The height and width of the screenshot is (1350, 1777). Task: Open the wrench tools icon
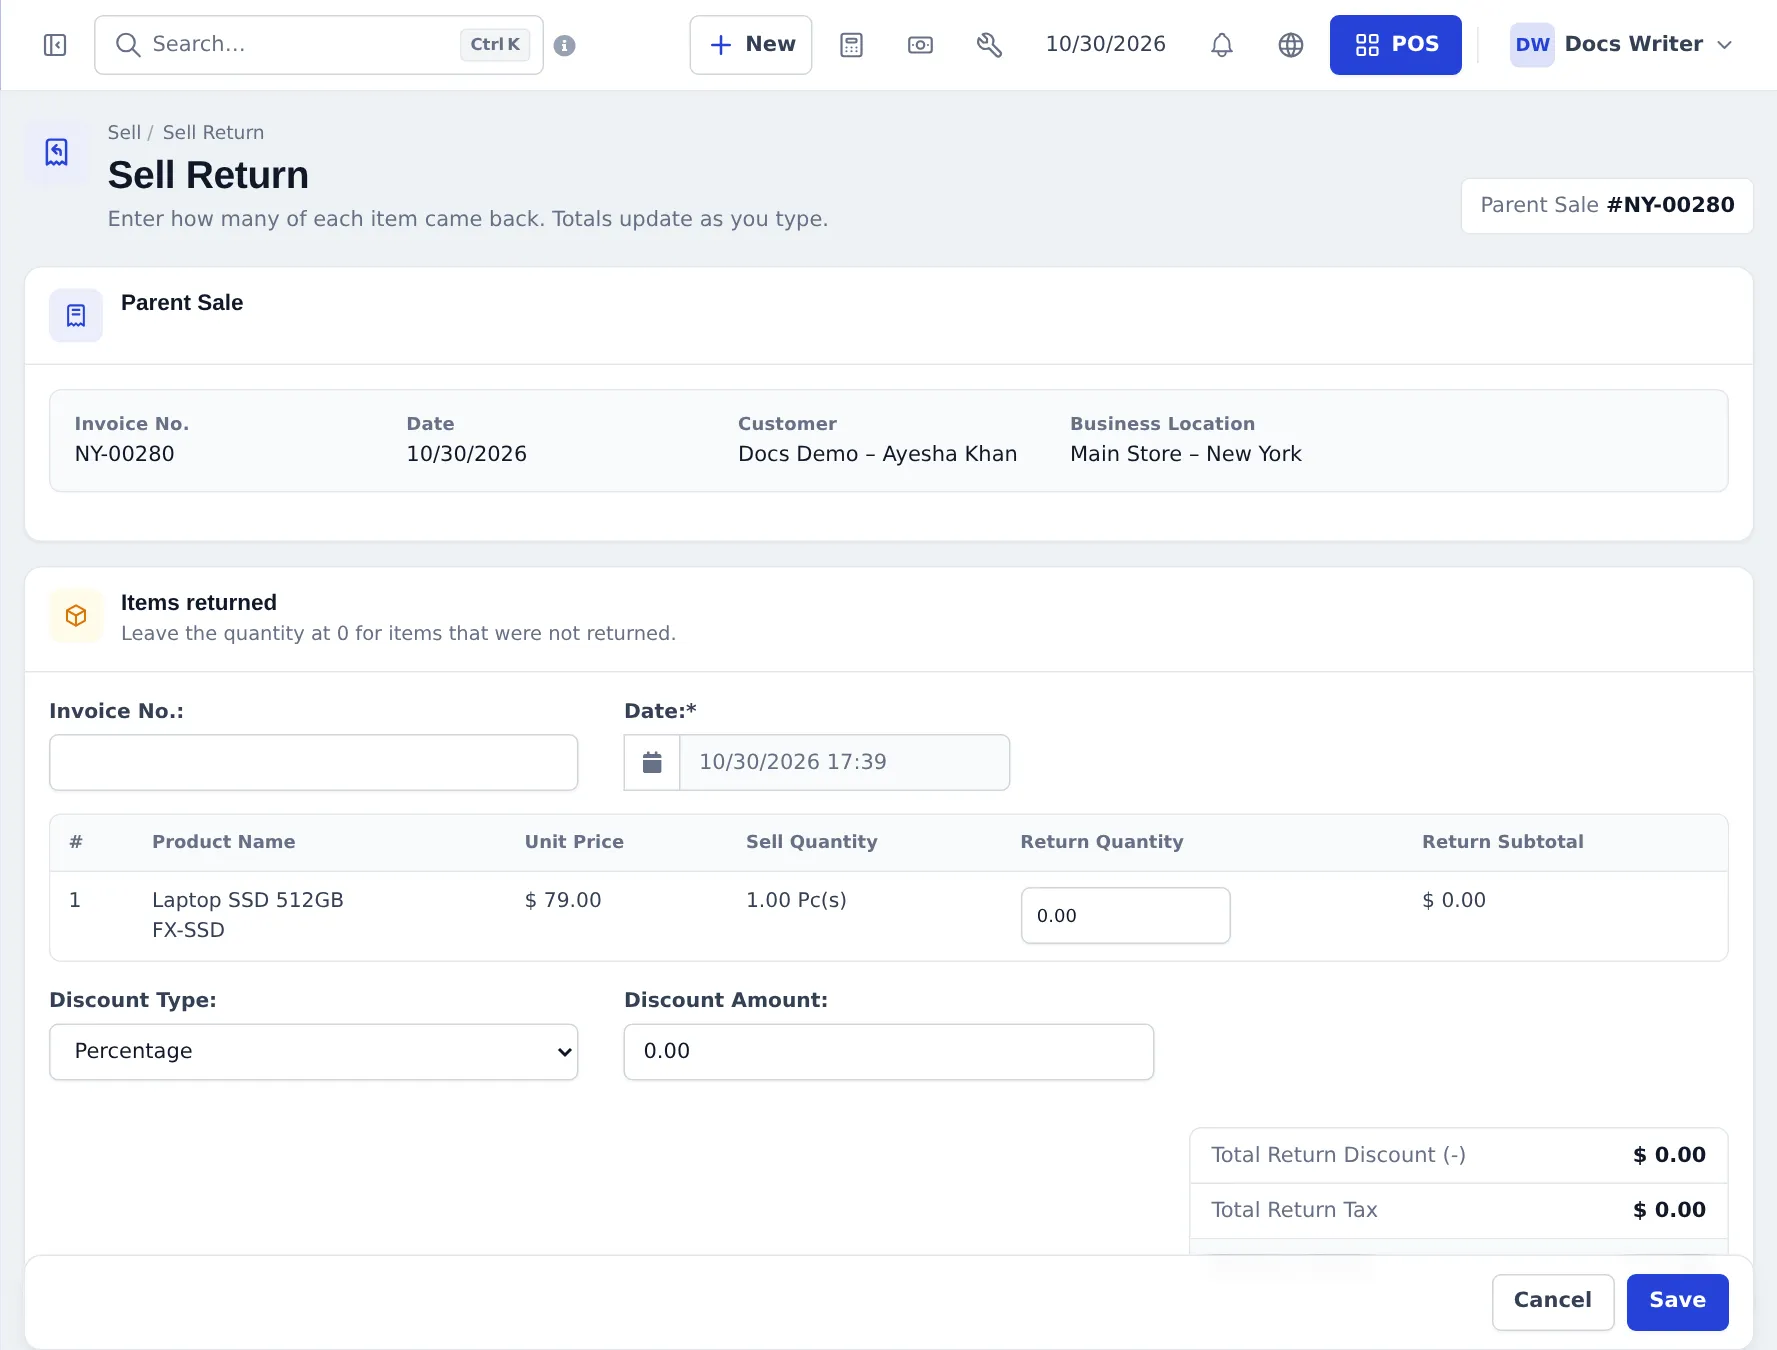(989, 45)
